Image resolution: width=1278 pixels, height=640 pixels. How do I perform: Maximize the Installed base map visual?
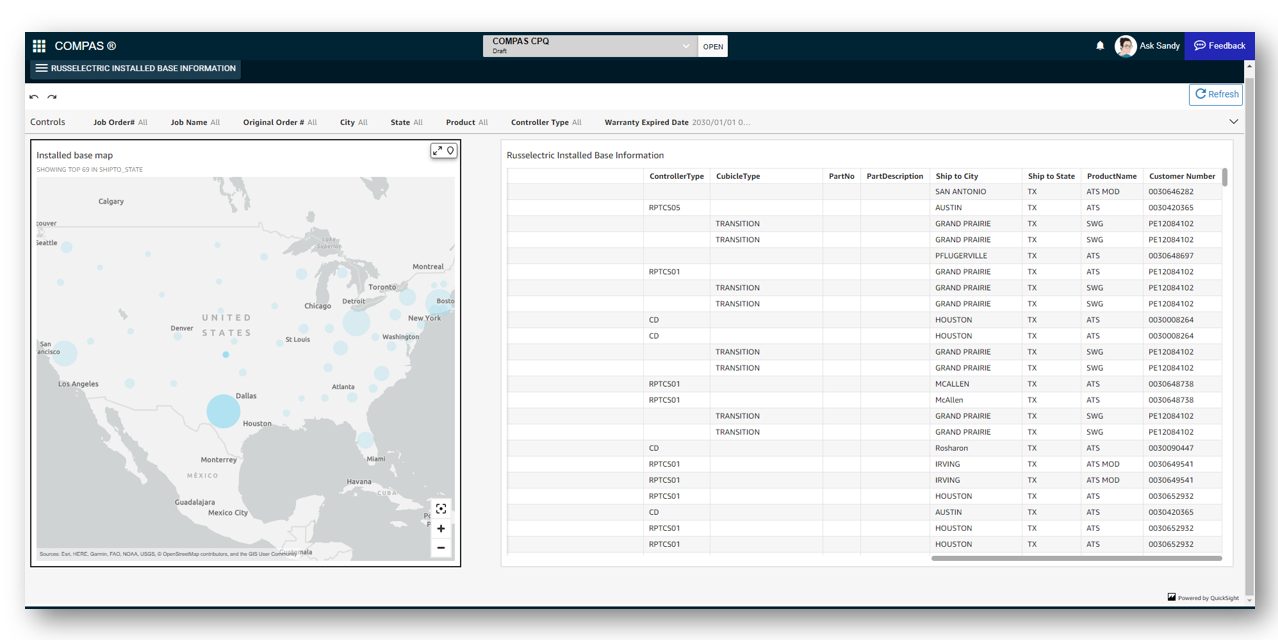tap(437, 150)
